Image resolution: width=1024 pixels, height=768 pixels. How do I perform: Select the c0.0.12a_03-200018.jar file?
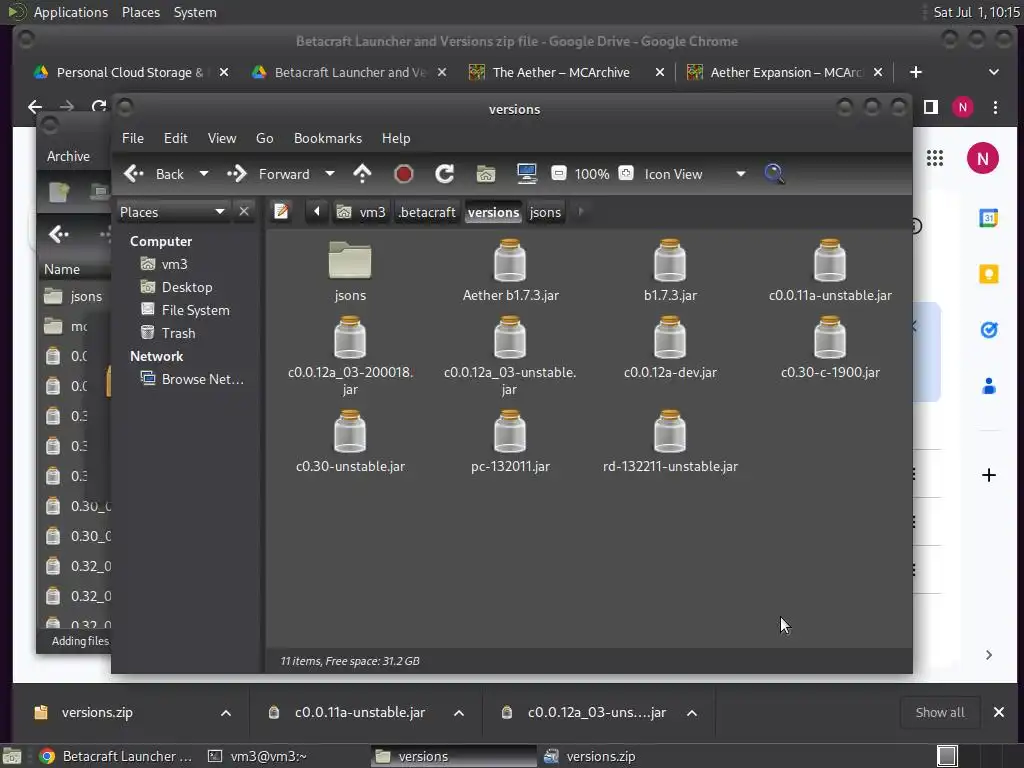[350, 356]
